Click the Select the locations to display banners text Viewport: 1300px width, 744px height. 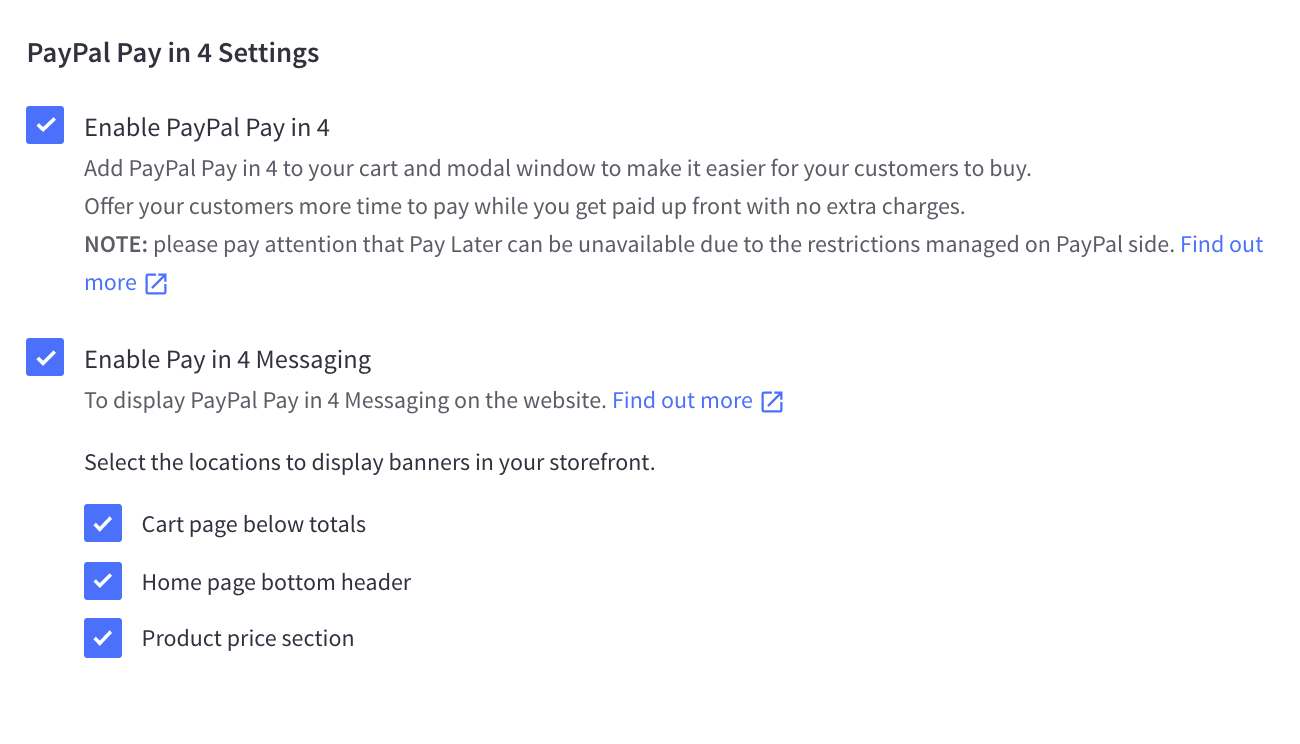pos(369,463)
